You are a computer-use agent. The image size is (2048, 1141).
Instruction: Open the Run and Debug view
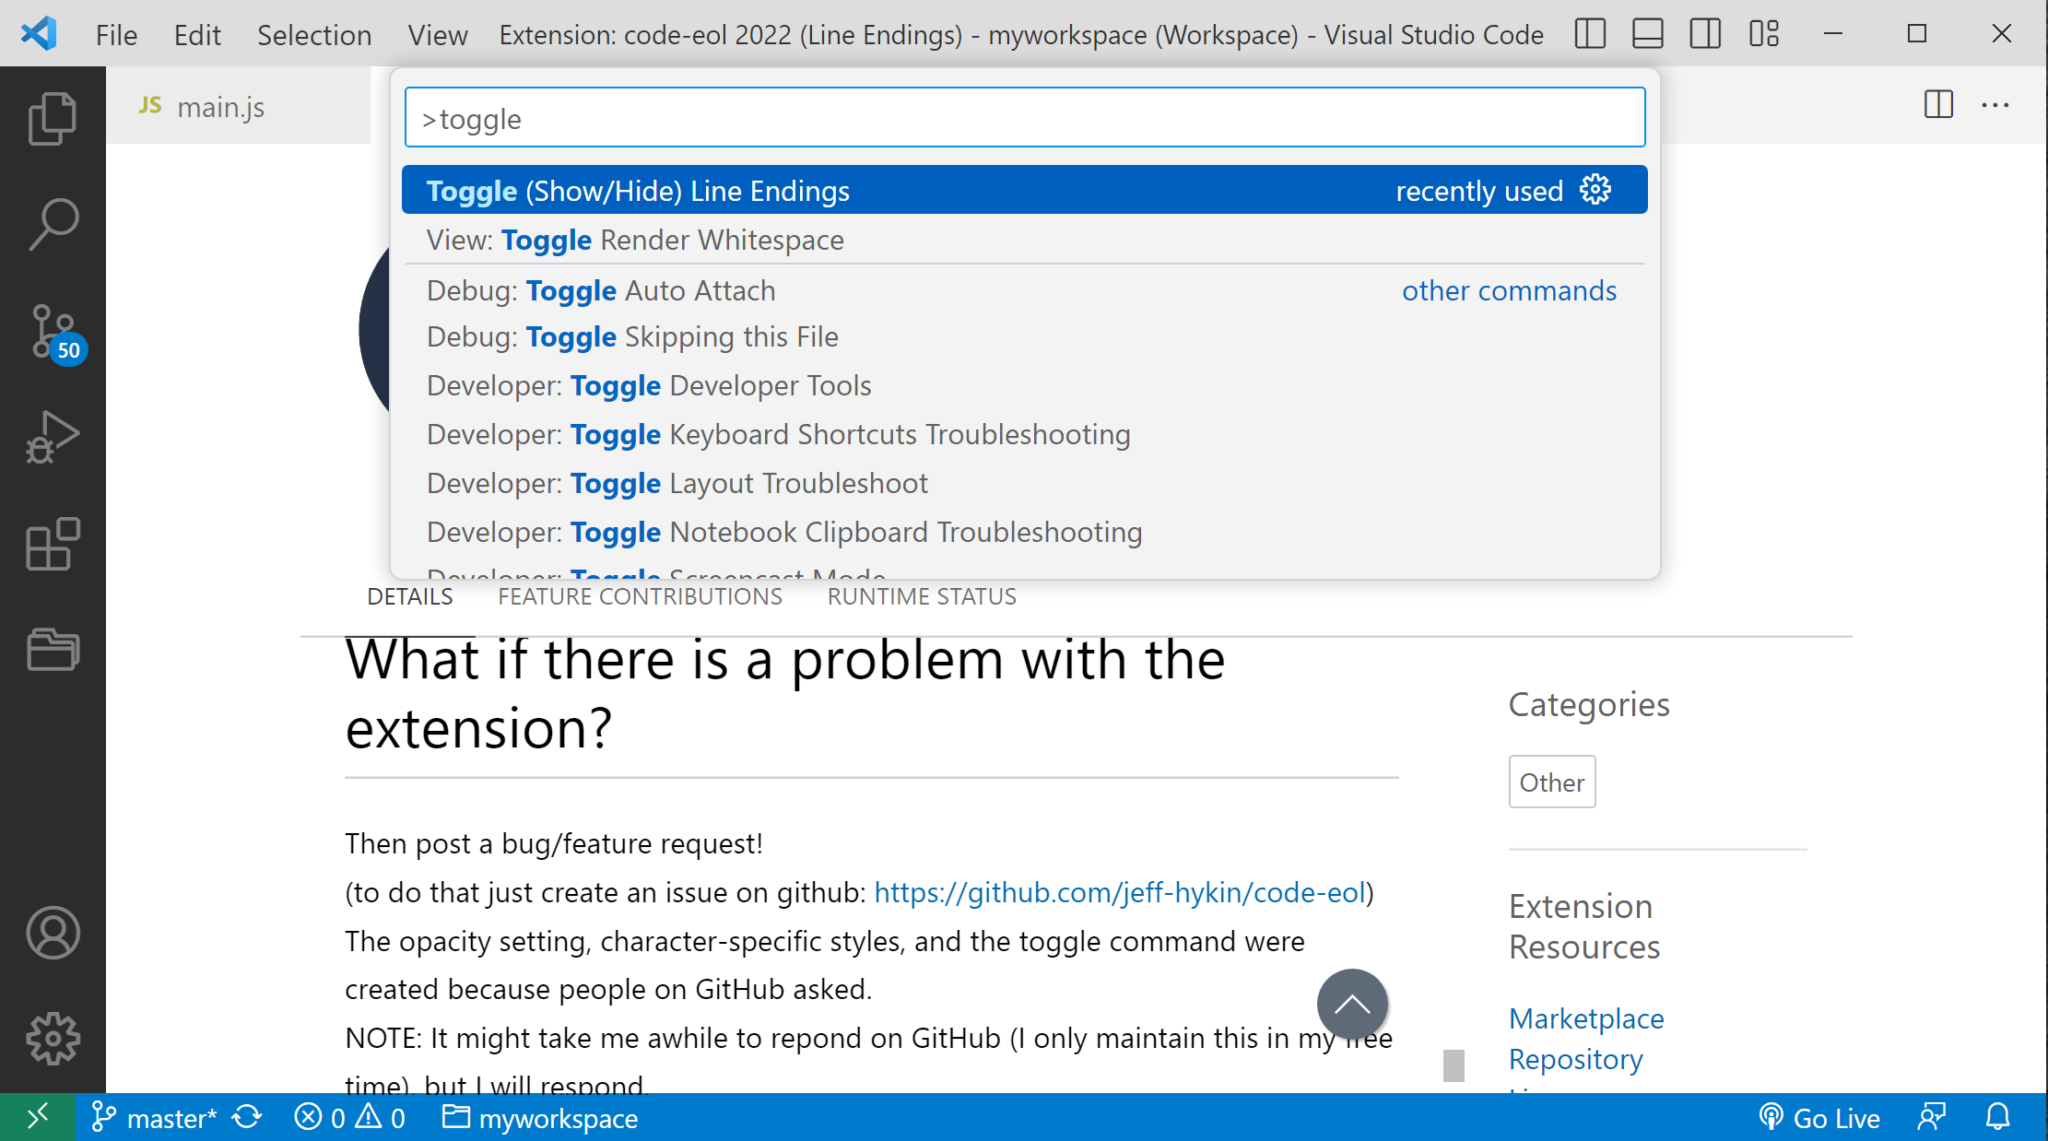tap(52, 438)
